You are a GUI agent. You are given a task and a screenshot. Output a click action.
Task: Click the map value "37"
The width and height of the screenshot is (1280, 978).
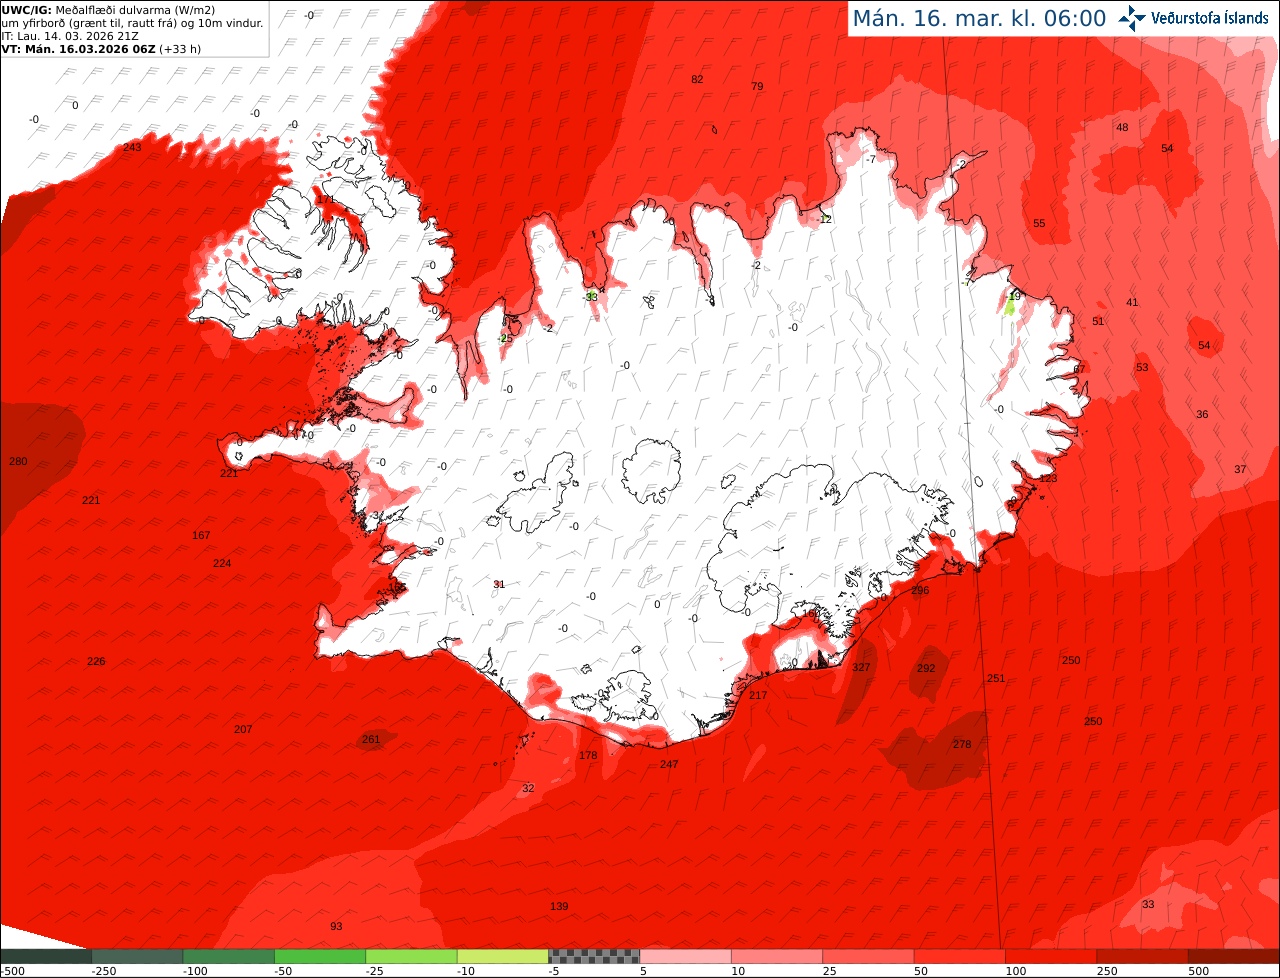[1240, 469]
